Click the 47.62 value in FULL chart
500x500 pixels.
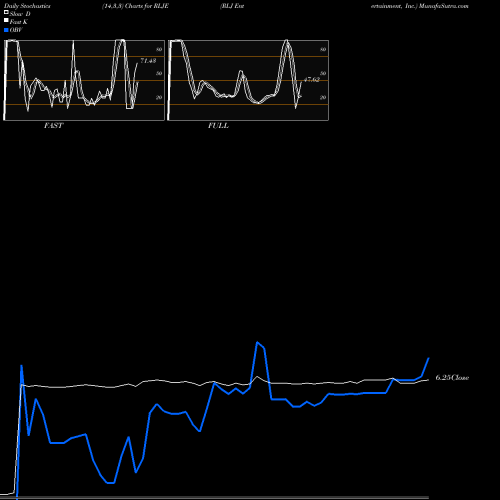tap(312, 80)
